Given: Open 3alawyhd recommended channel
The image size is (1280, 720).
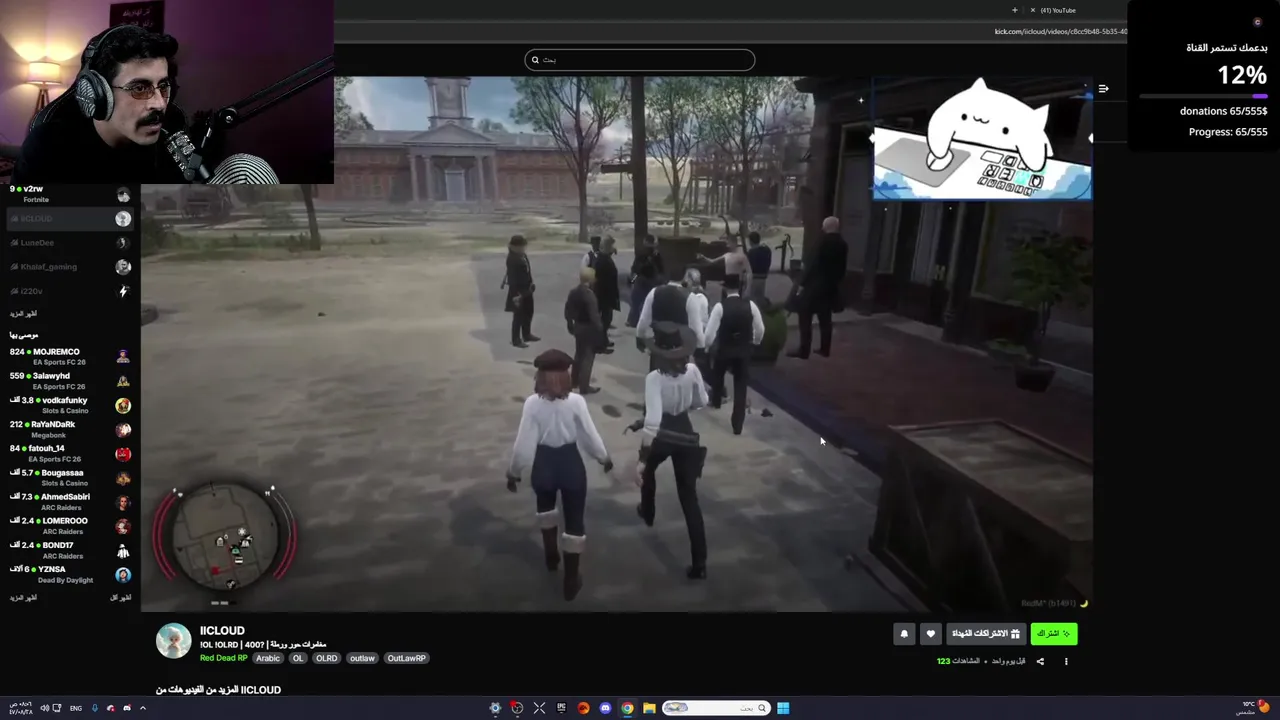Looking at the screenshot, I should (x=70, y=381).
